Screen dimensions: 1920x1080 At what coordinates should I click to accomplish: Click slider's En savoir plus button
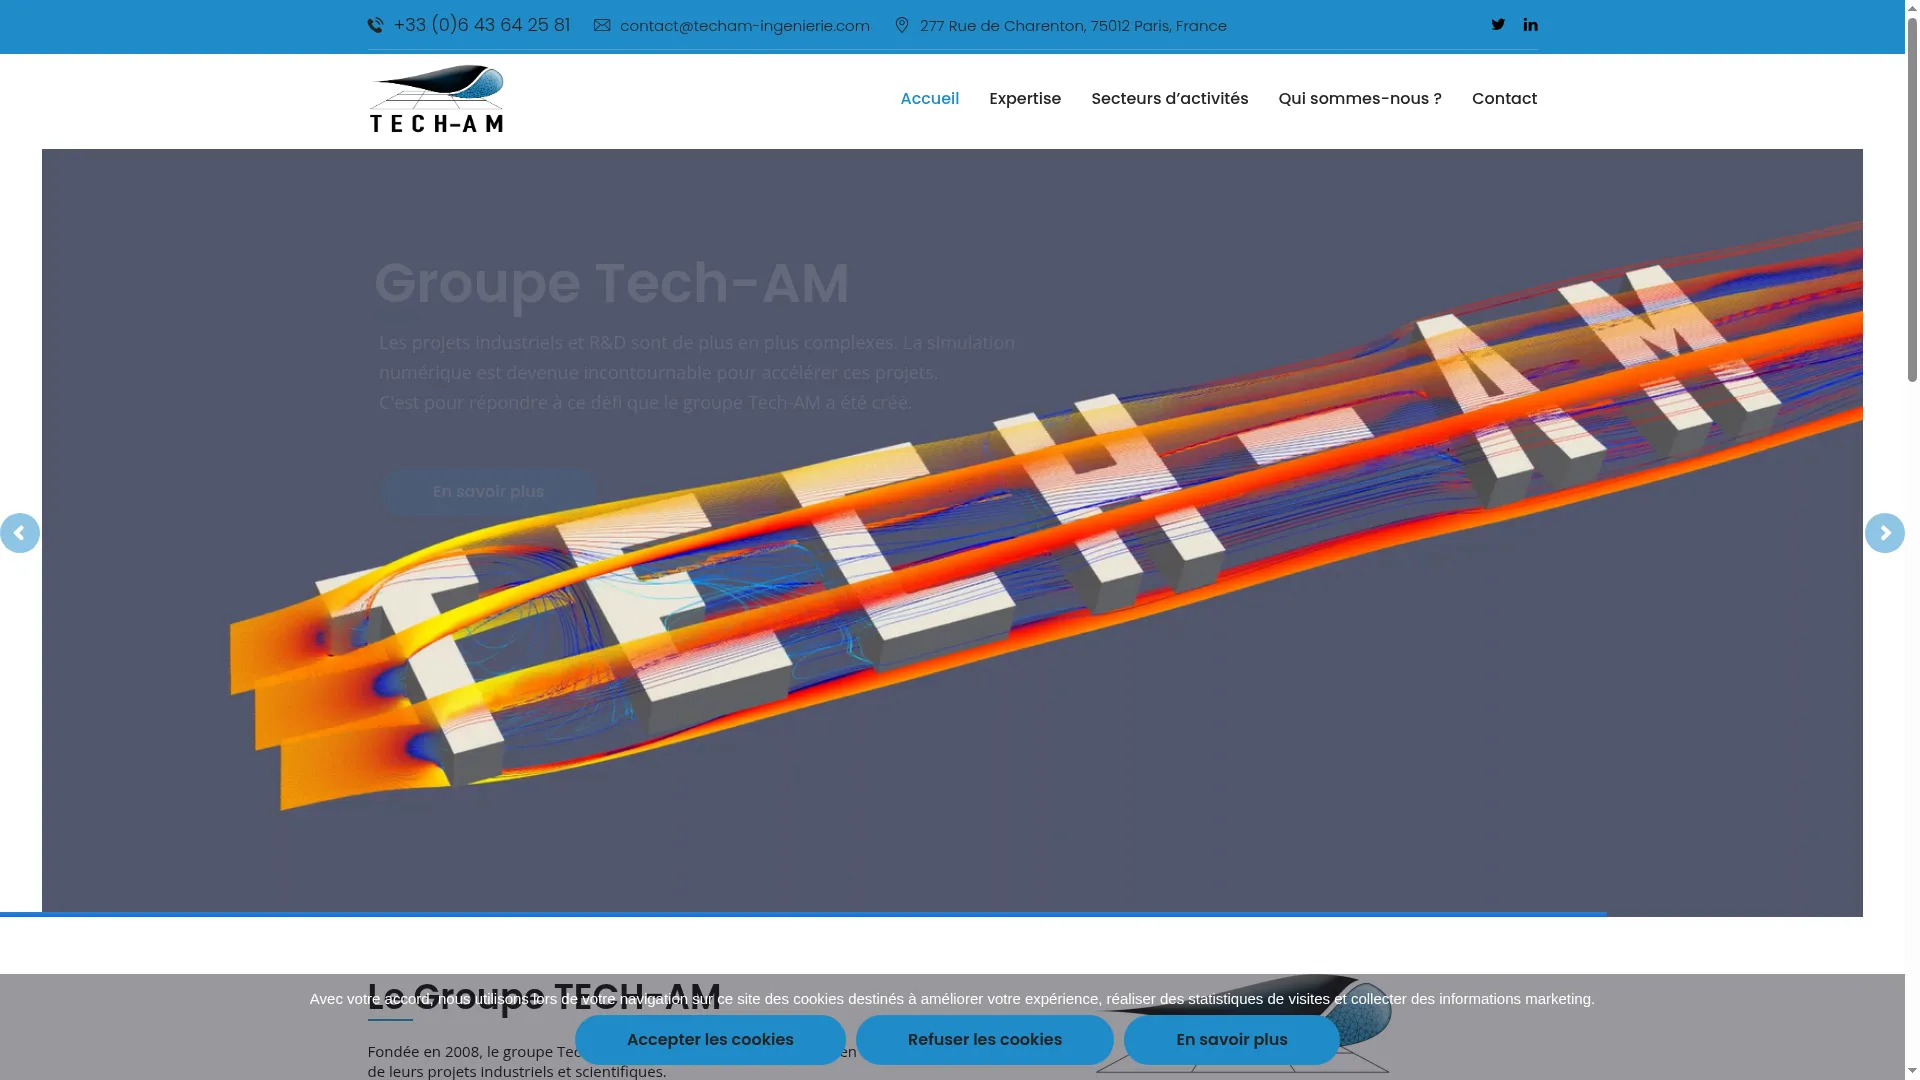click(x=488, y=492)
